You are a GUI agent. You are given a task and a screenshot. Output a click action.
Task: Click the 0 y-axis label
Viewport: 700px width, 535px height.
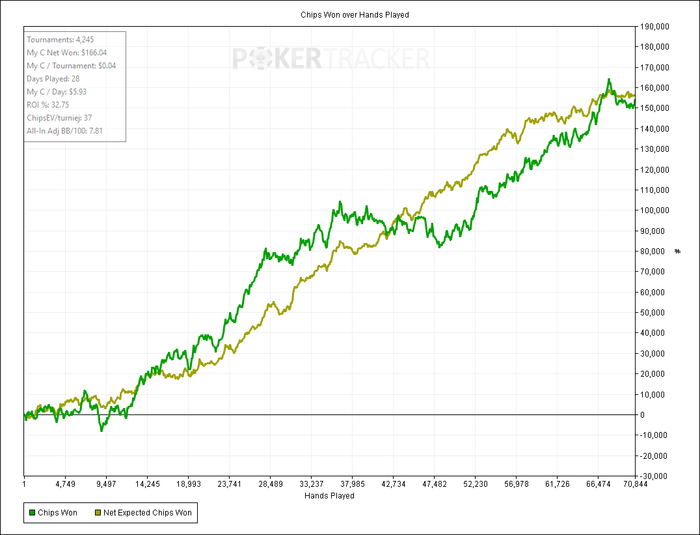(642, 415)
